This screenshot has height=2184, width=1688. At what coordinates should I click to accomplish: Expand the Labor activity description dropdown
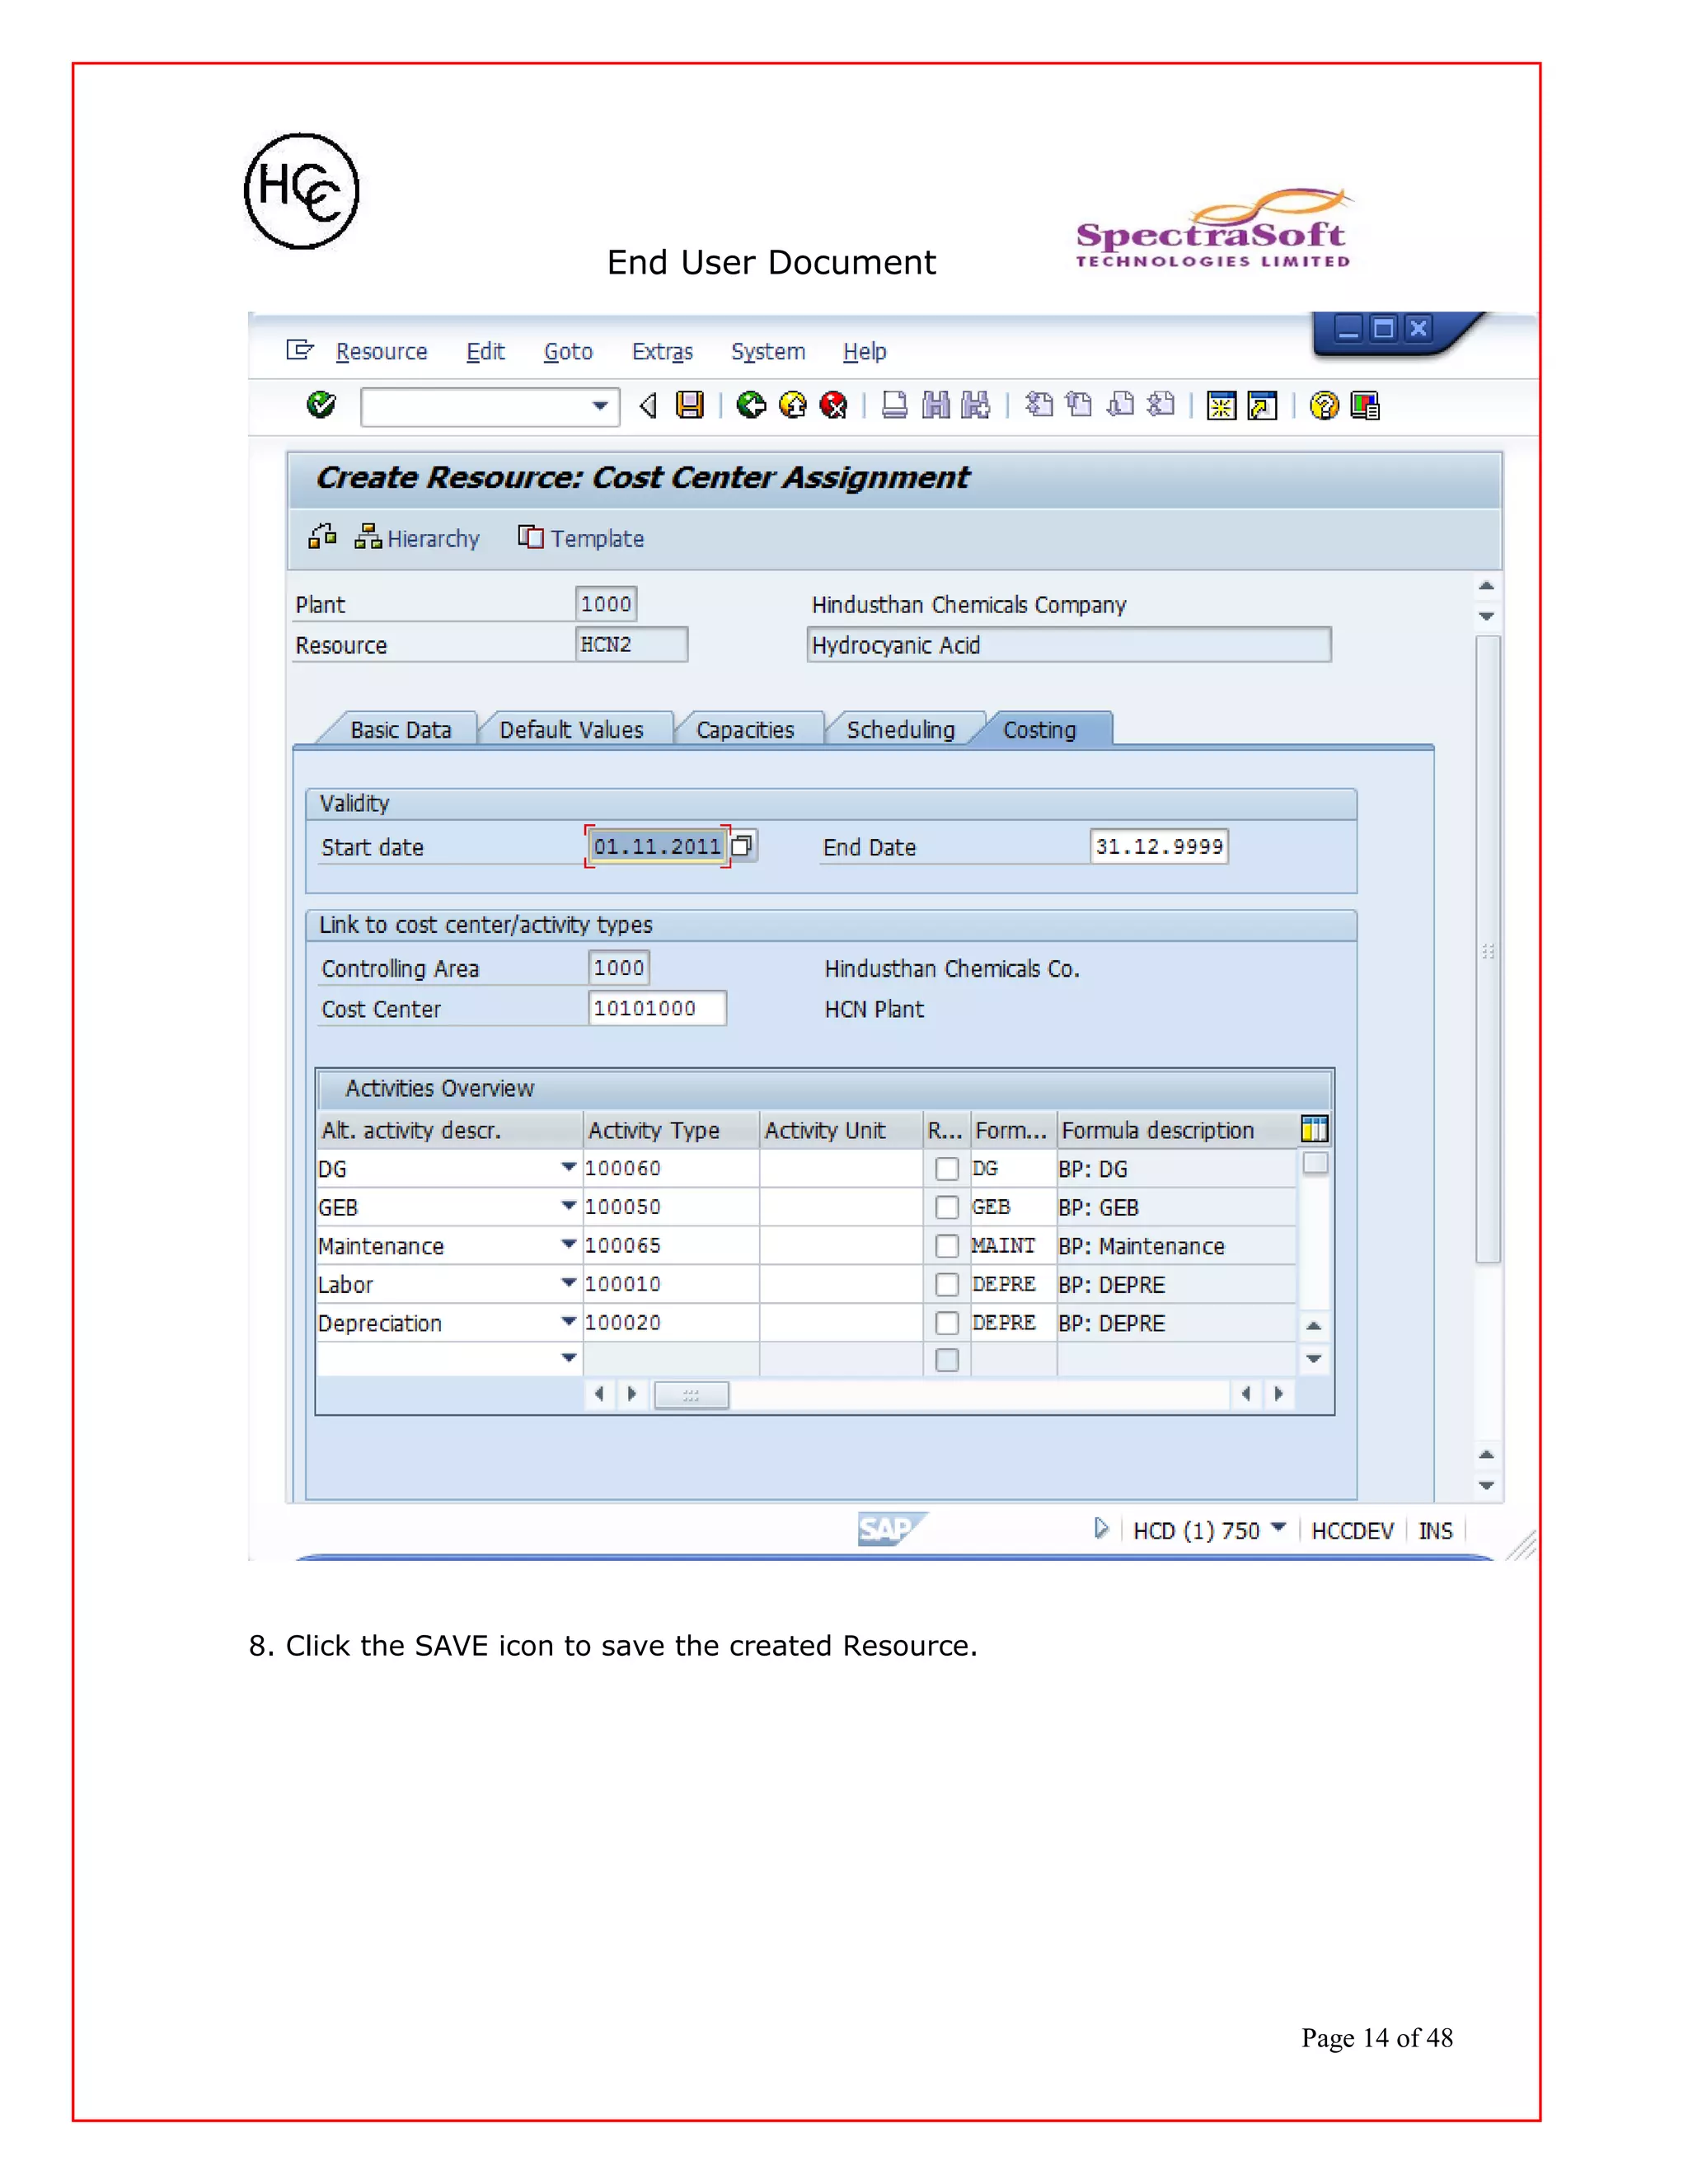pos(568,1283)
